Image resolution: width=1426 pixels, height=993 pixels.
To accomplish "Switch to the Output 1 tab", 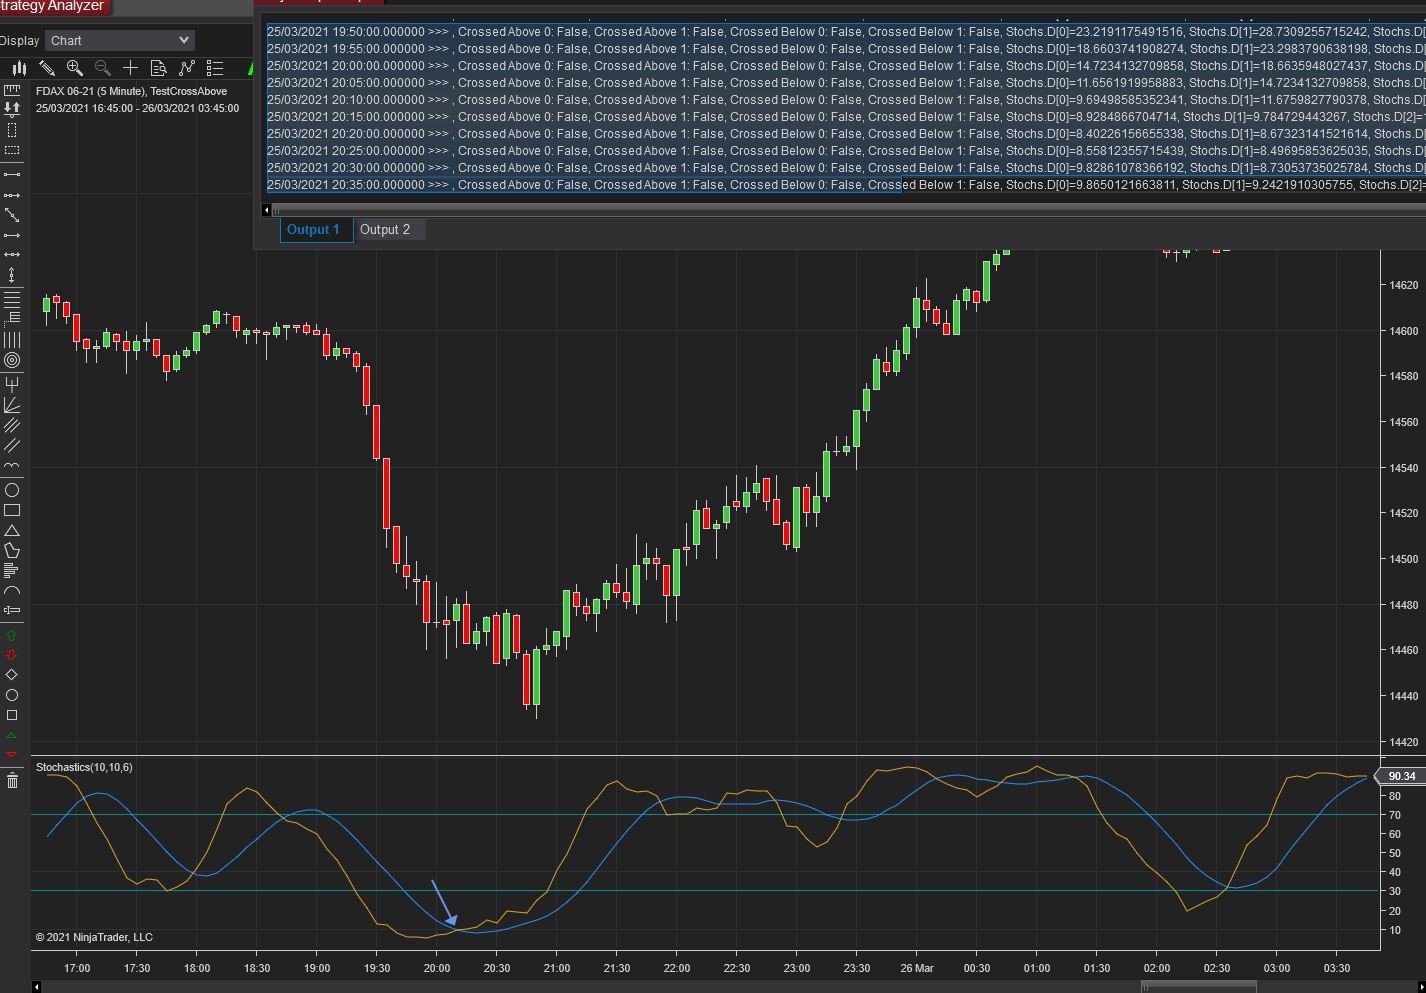I will point(314,230).
